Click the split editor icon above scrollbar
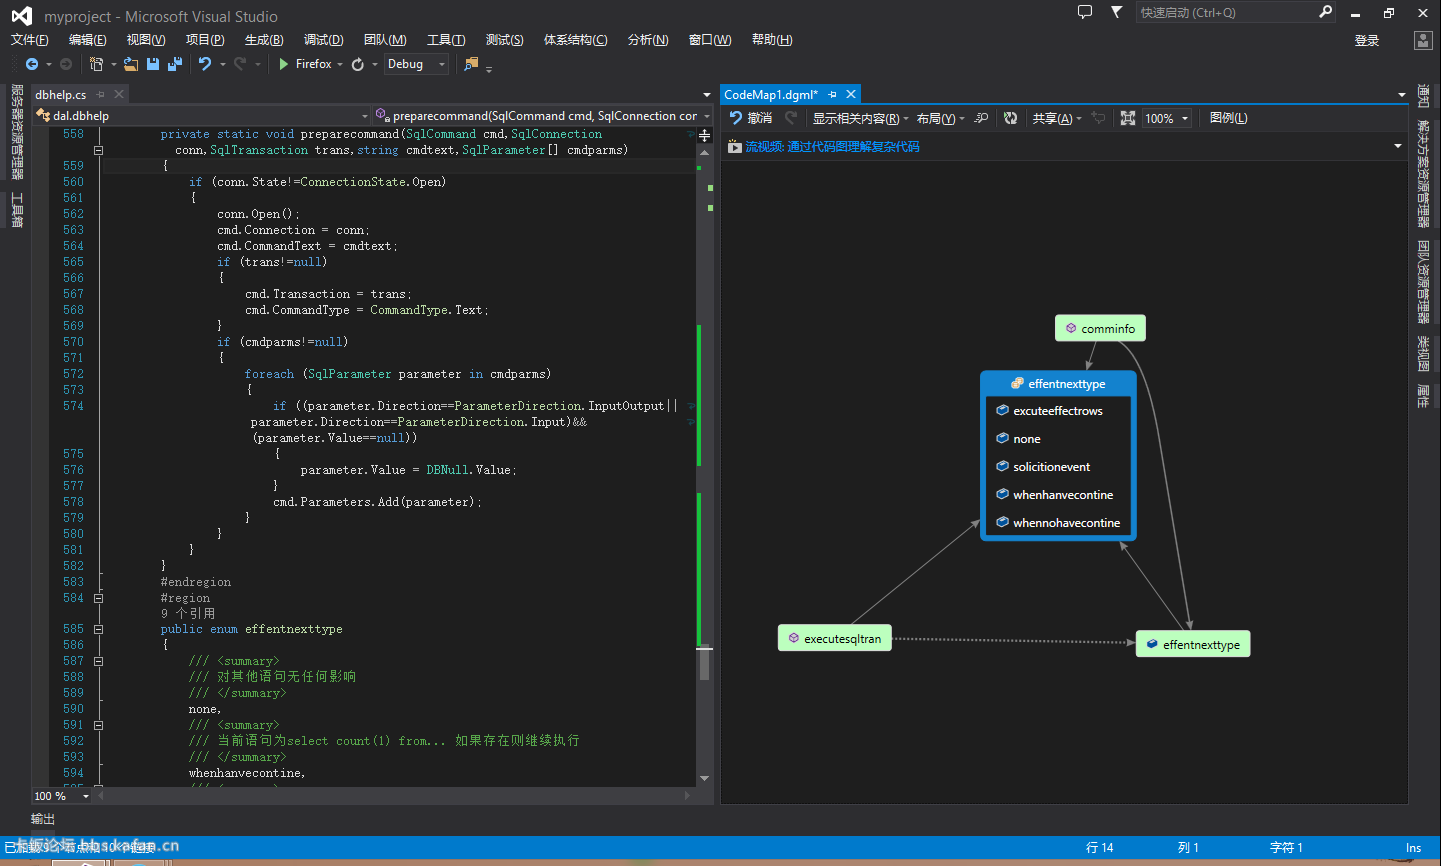Viewport: 1441px width, 866px height. (x=705, y=134)
